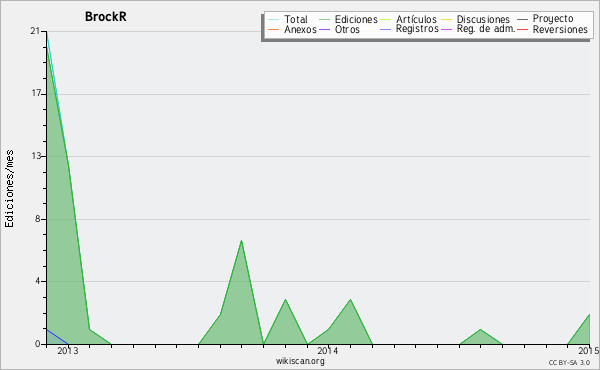The width and height of the screenshot is (600, 370).
Task: Select the Total legend entry
Action: pyautogui.click(x=295, y=19)
